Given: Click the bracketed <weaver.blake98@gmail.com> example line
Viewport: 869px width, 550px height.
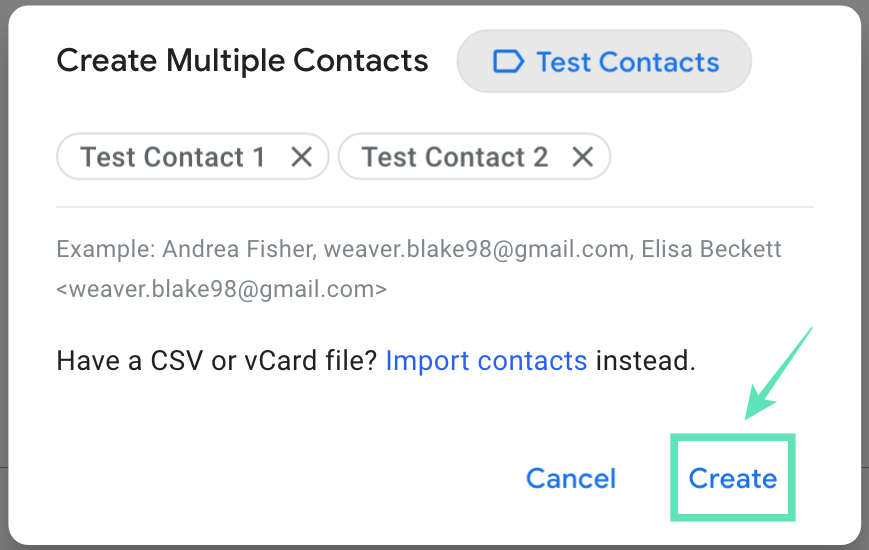Looking at the screenshot, I should tap(221, 290).
